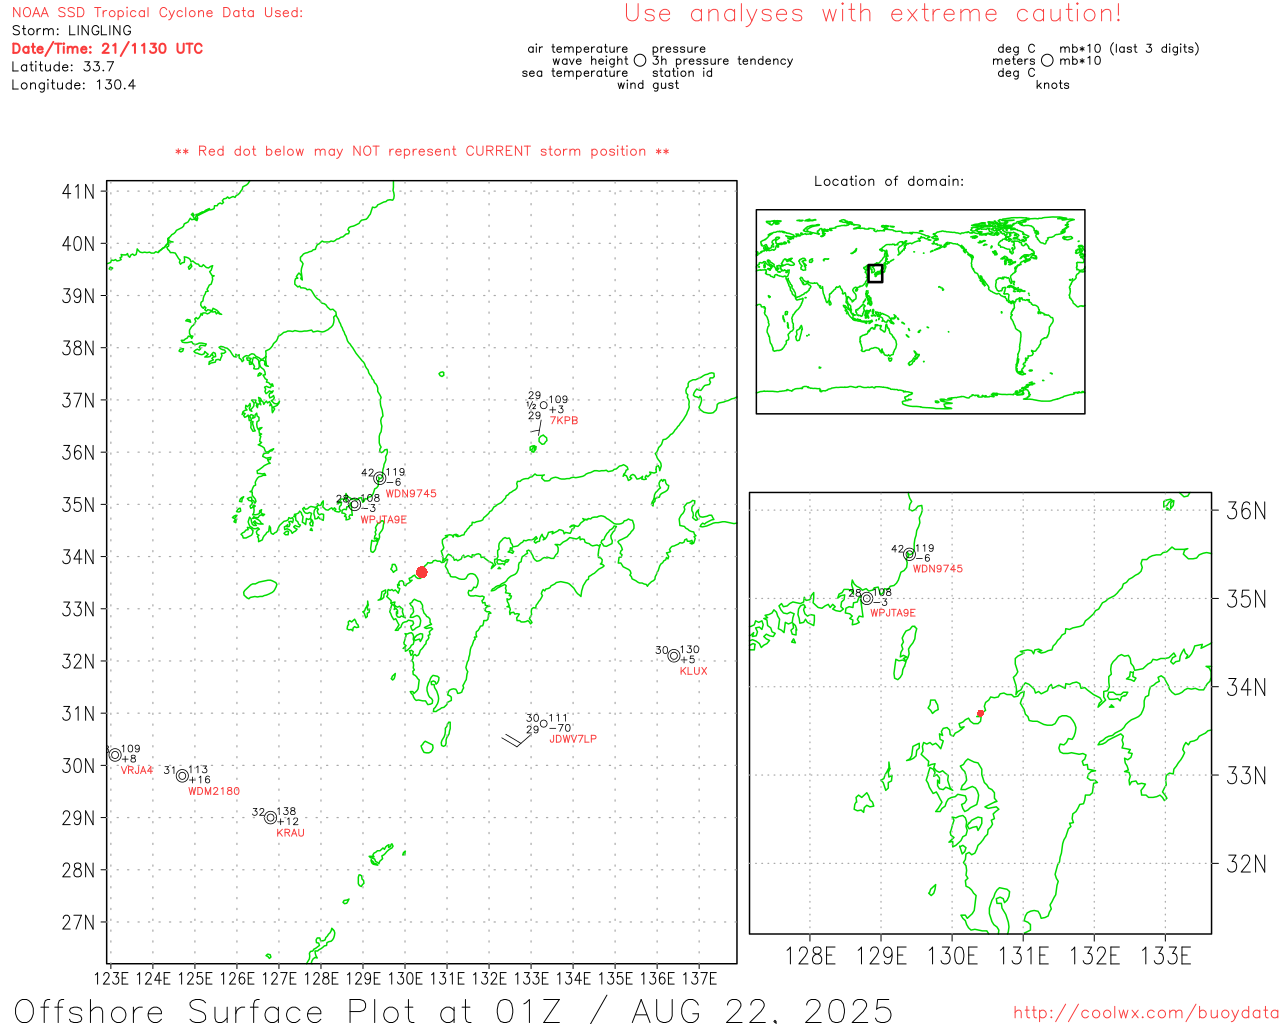Image resolution: width=1280 pixels, height=1024 pixels.
Task: Click 'Location of domain:' caption
Action: point(889,181)
